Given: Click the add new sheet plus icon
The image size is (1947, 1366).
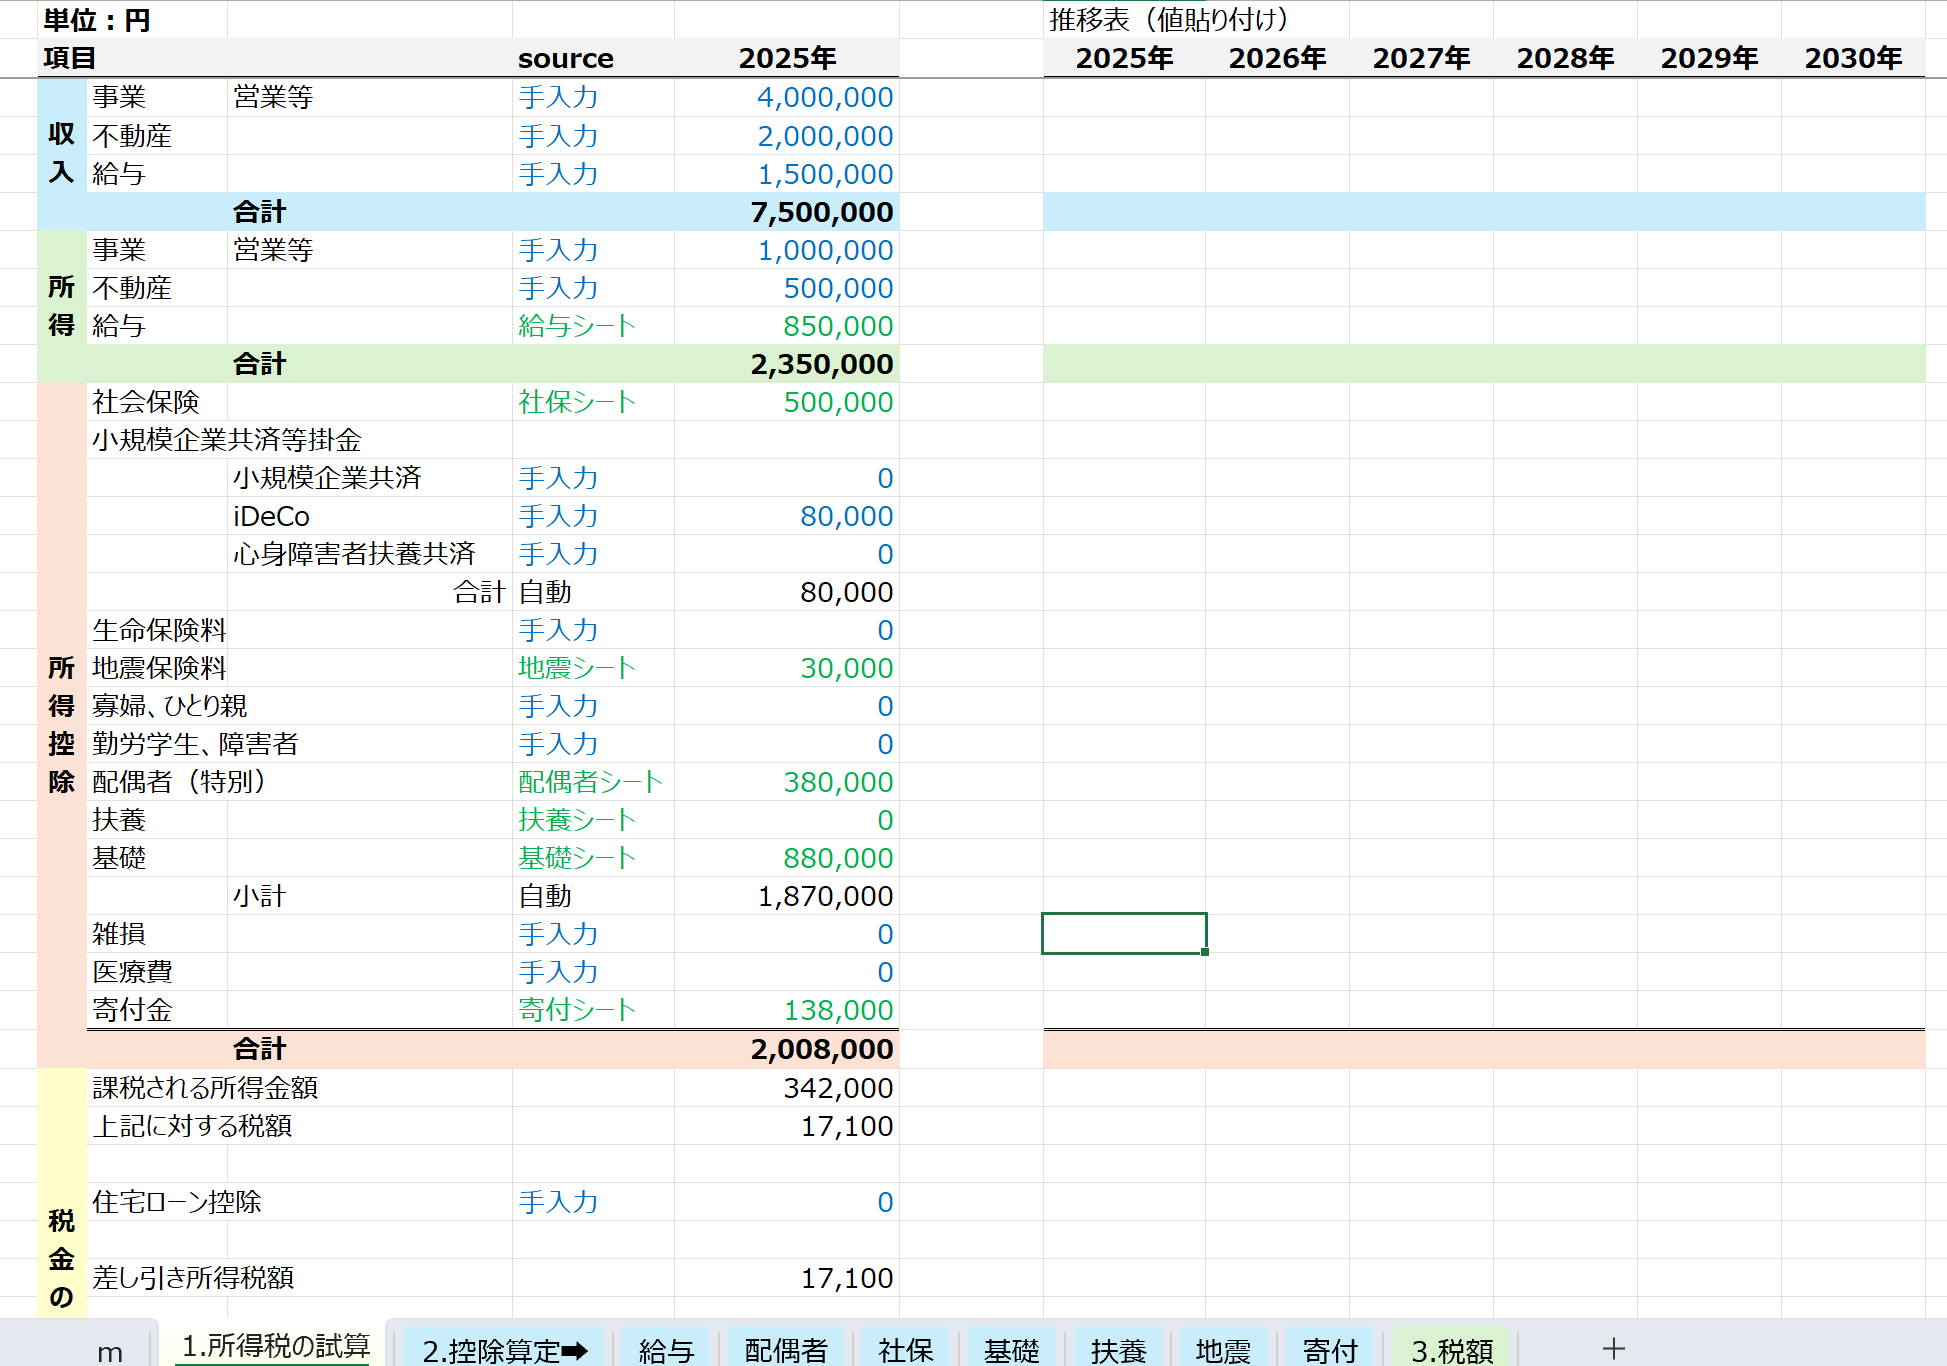Looking at the screenshot, I should click(x=1613, y=1348).
